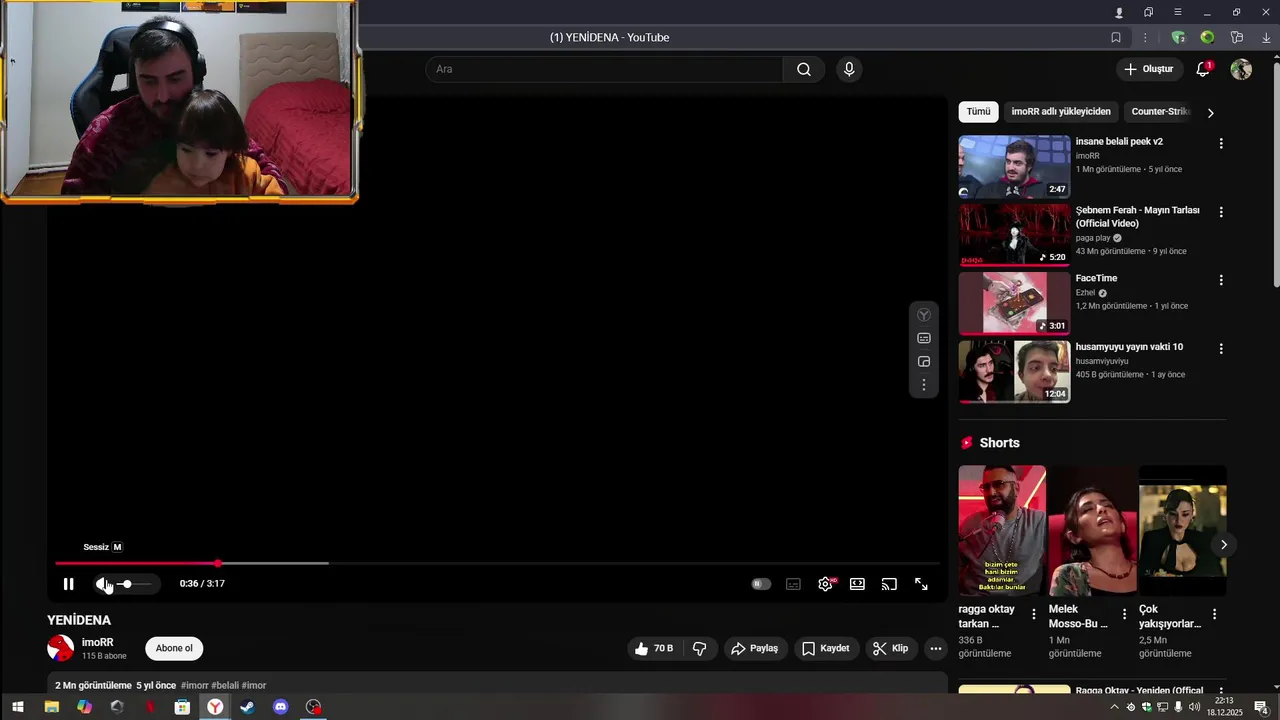The width and height of the screenshot is (1280, 720).
Task: Adjust the volume slider handle
Action: (x=126, y=584)
